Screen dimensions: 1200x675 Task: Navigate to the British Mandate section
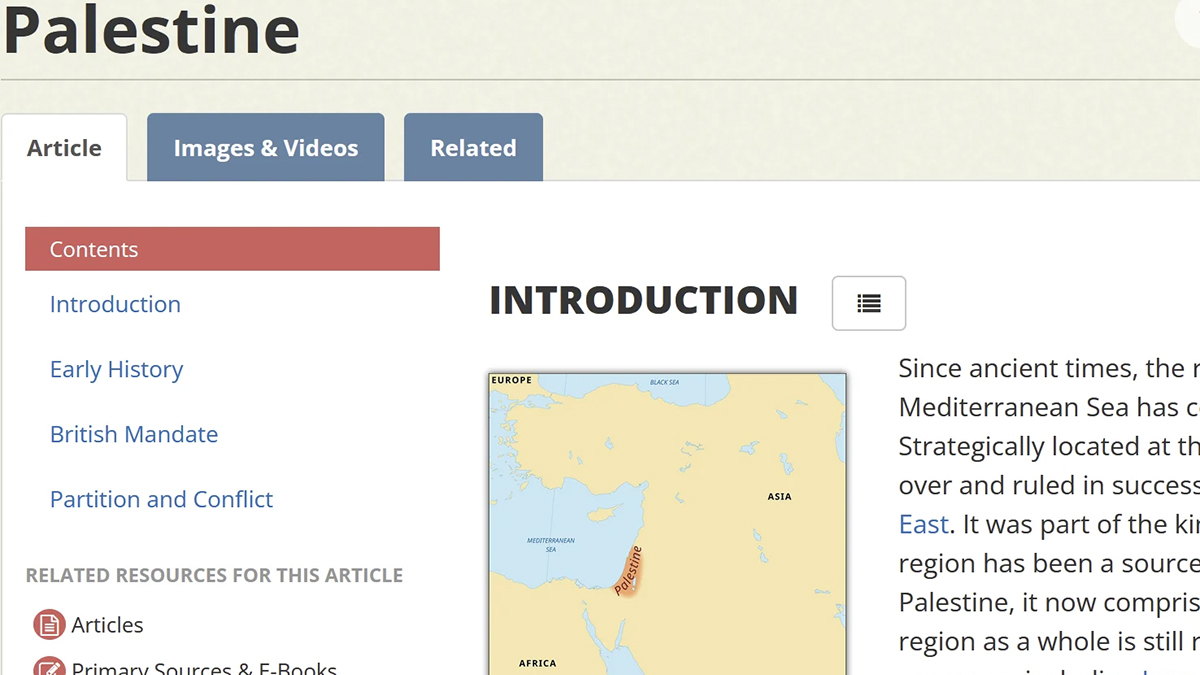point(133,434)
